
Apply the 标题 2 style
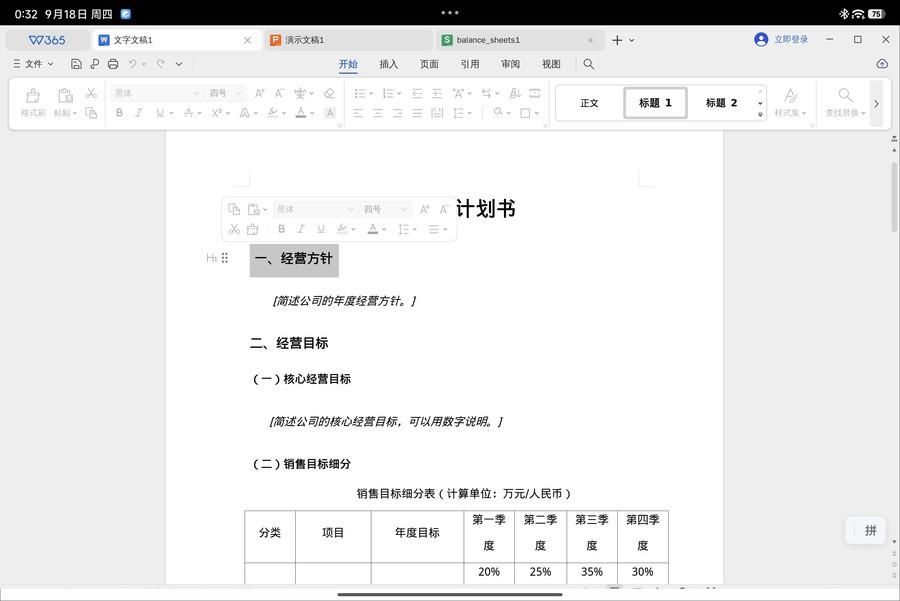(x=721, y=103)
